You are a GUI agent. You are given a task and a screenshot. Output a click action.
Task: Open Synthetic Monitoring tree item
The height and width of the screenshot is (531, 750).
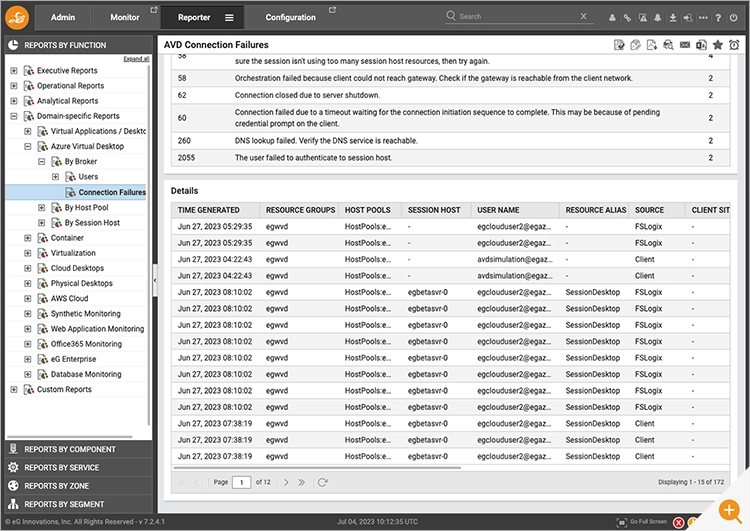(86, 314)
